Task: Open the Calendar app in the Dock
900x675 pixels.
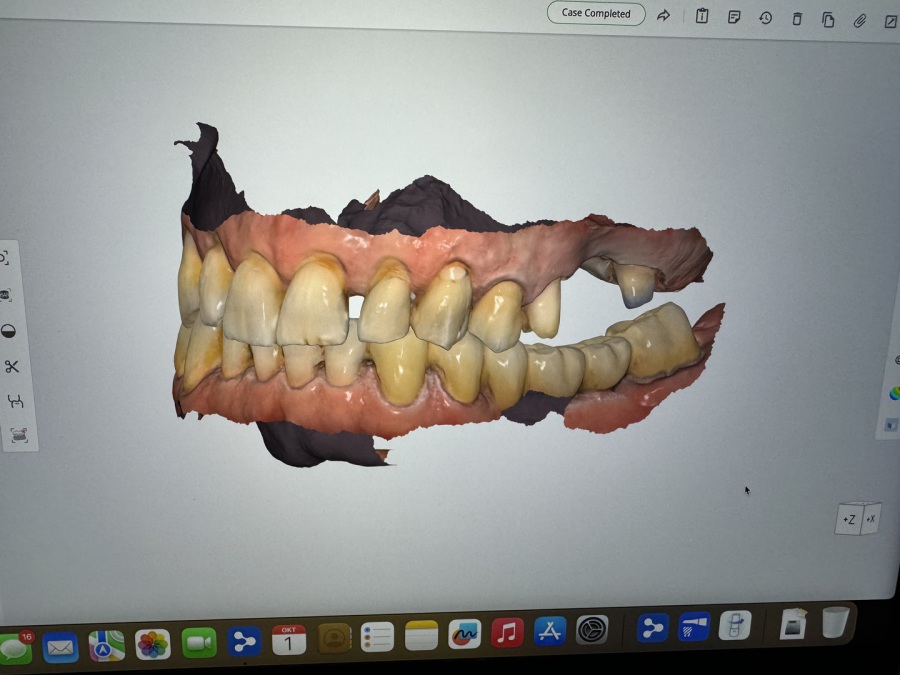Action: coord(289,640)
